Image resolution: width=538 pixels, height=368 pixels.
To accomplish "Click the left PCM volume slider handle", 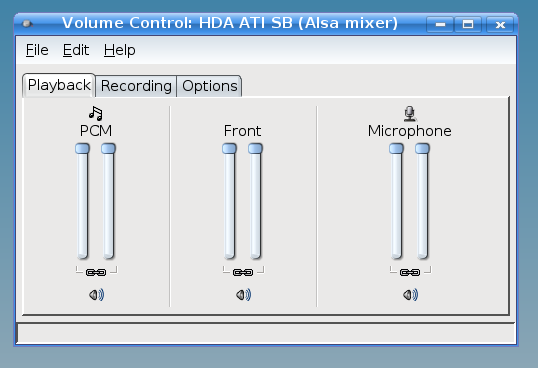I will point(82,149).
